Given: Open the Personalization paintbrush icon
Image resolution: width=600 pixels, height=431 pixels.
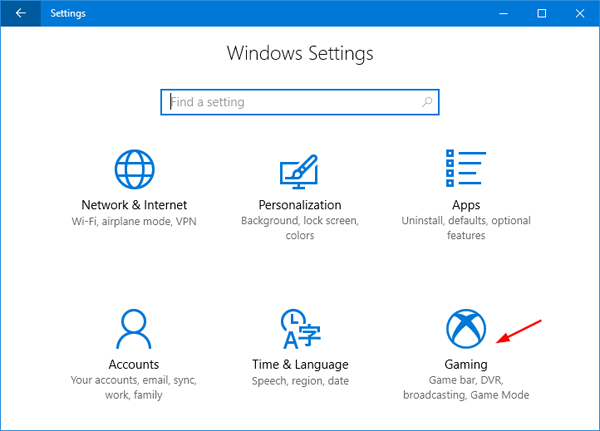Looking at the screenshot, I should point(299,171).
